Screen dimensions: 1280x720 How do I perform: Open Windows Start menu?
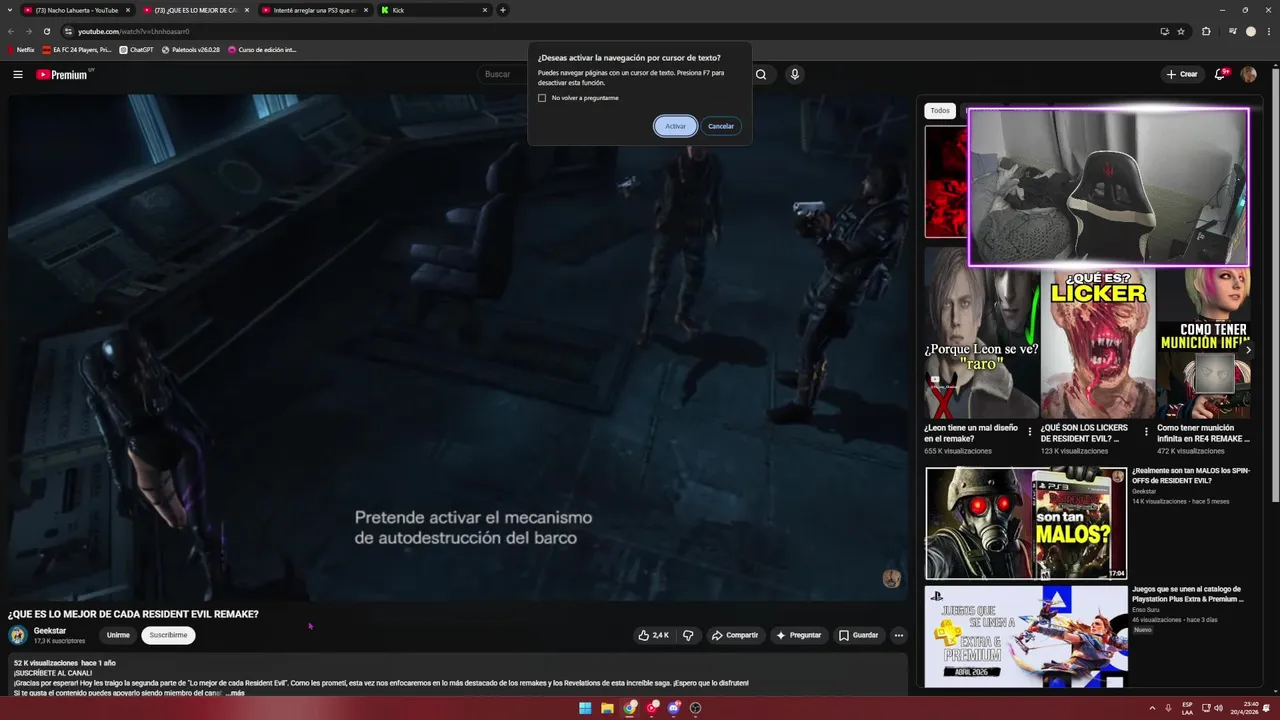pos(585,708)
